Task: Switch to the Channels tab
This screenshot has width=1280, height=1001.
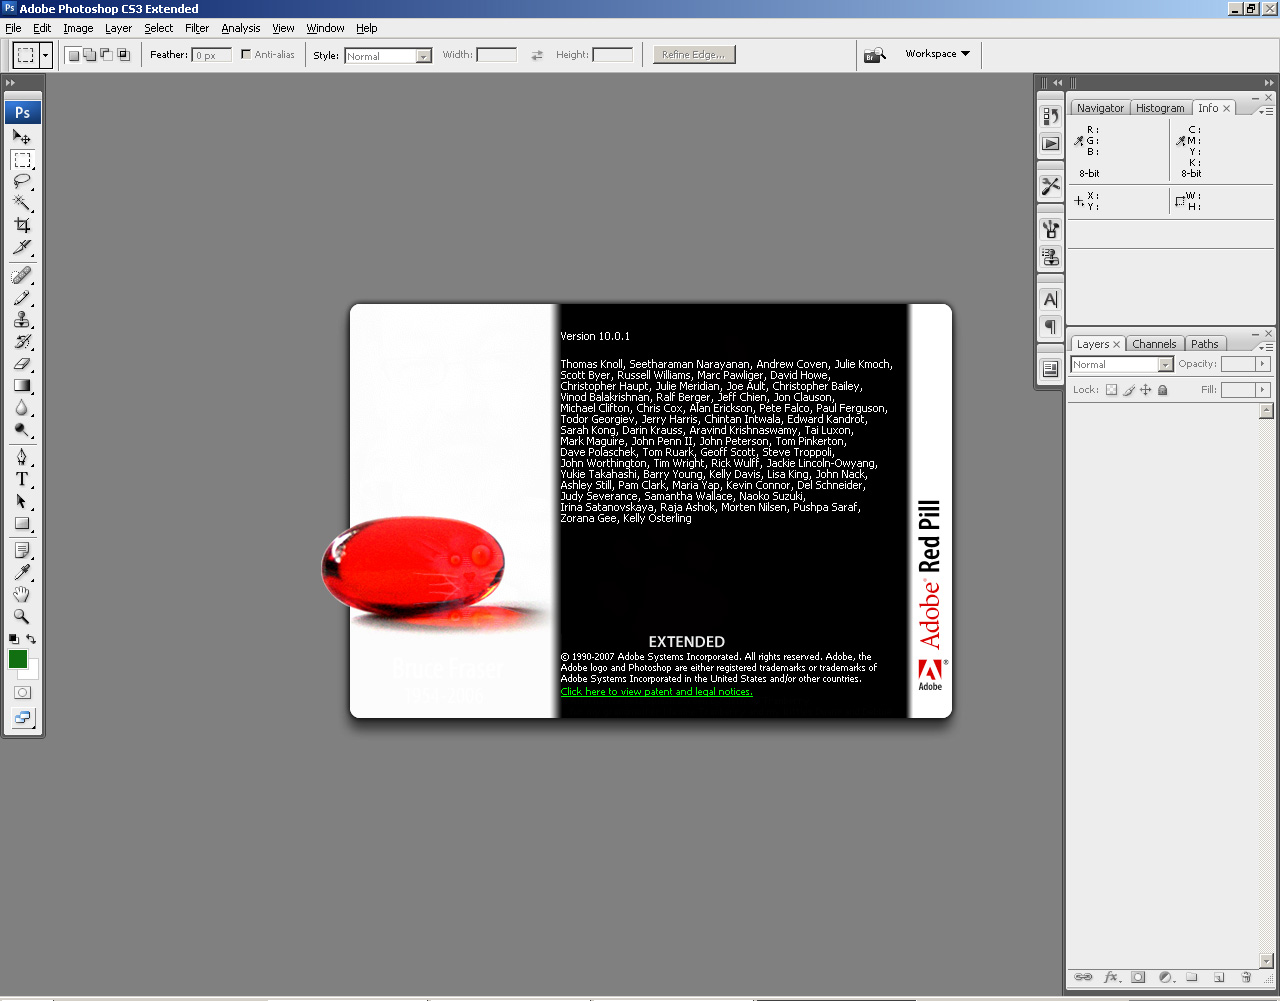Action: click(1154, 344)
